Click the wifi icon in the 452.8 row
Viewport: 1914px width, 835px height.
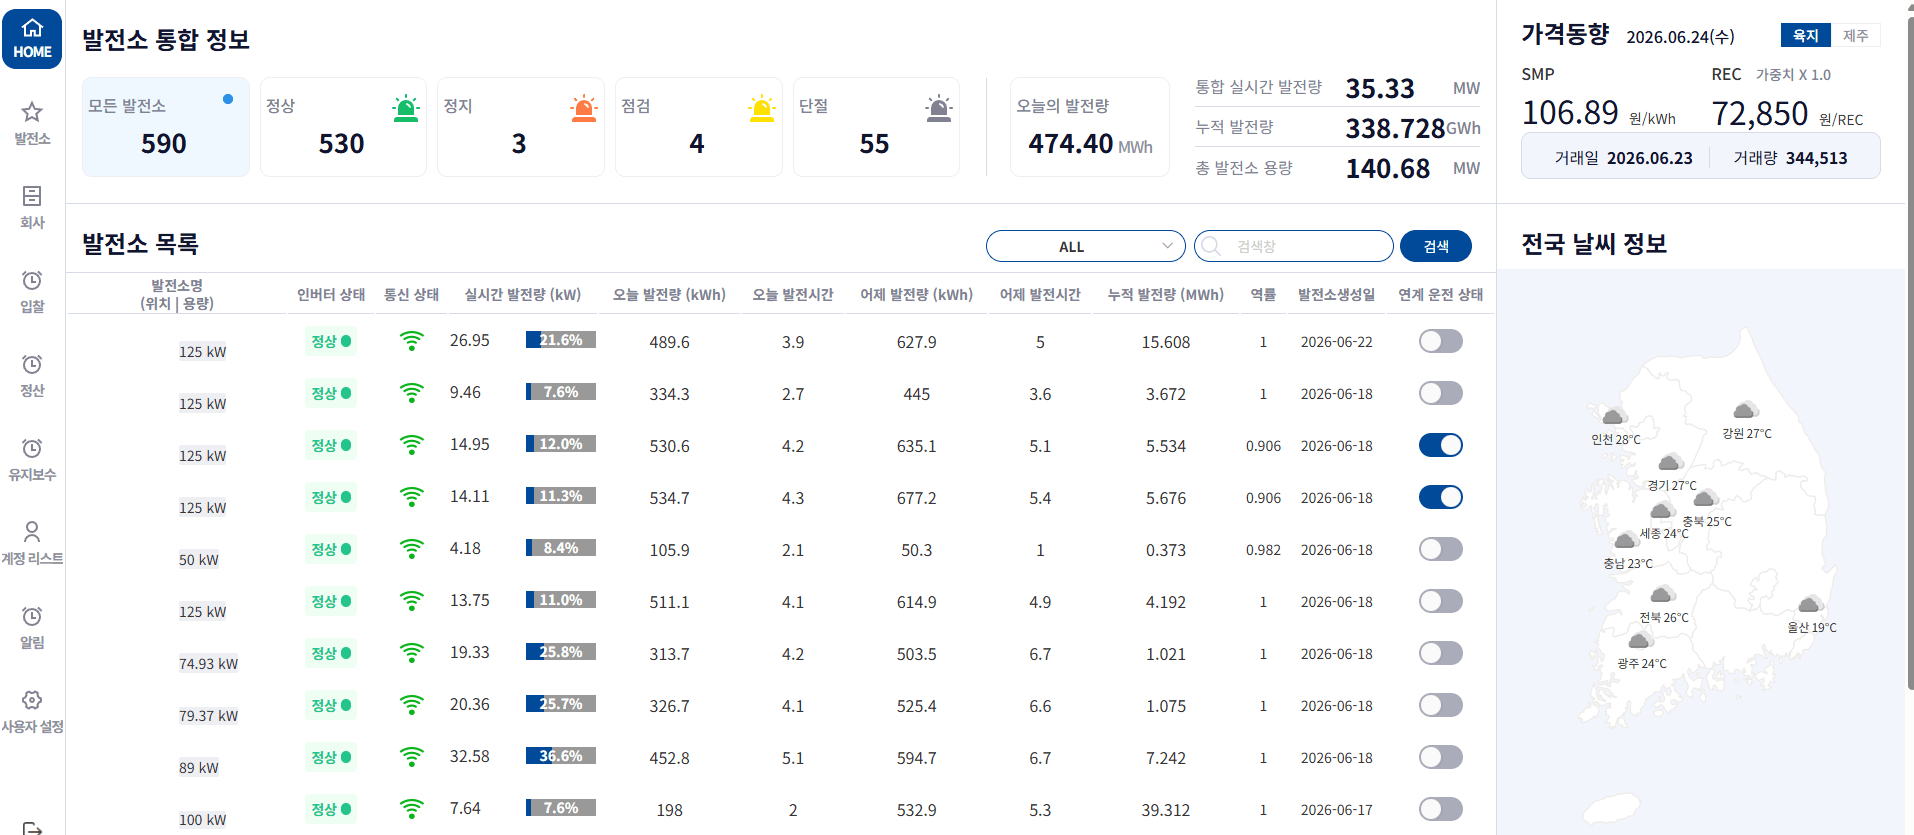pyautogui.click(x=411, y=757)
